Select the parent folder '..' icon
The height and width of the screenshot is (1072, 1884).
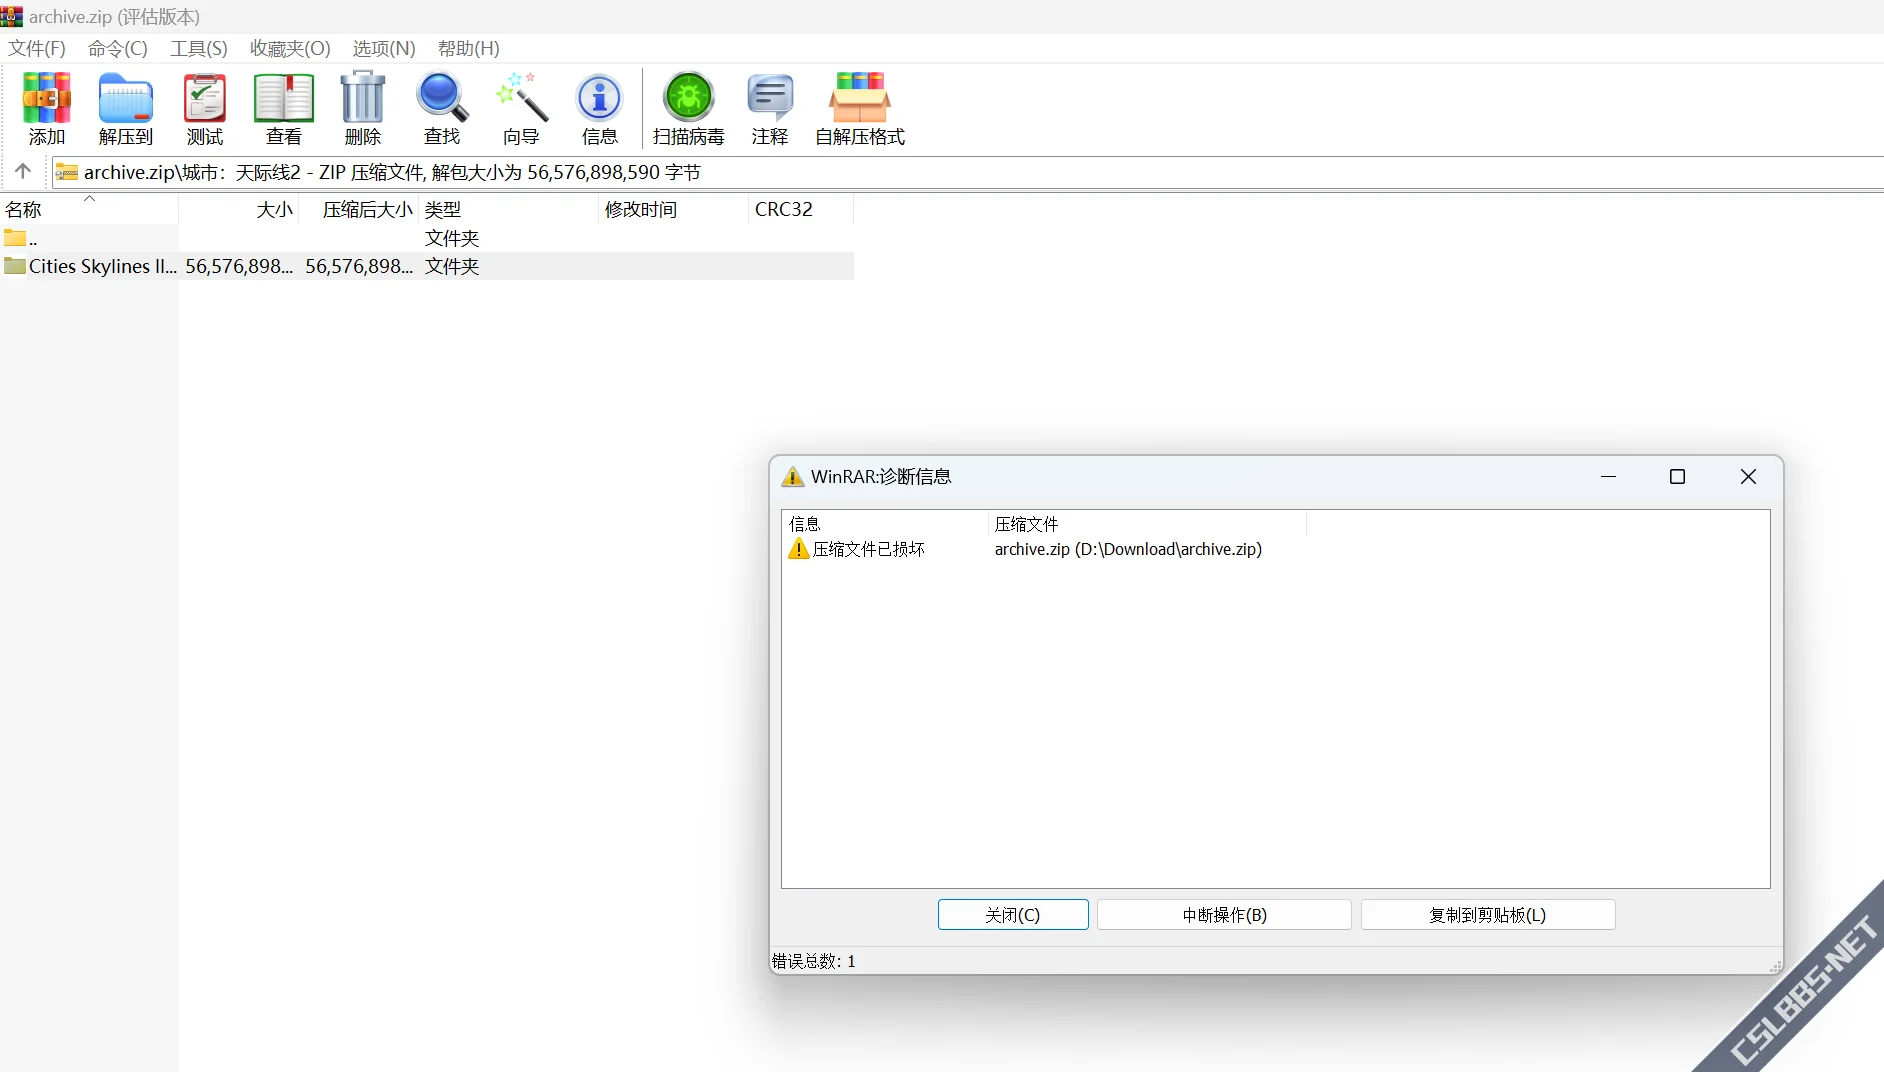click(x=15, y=238)
